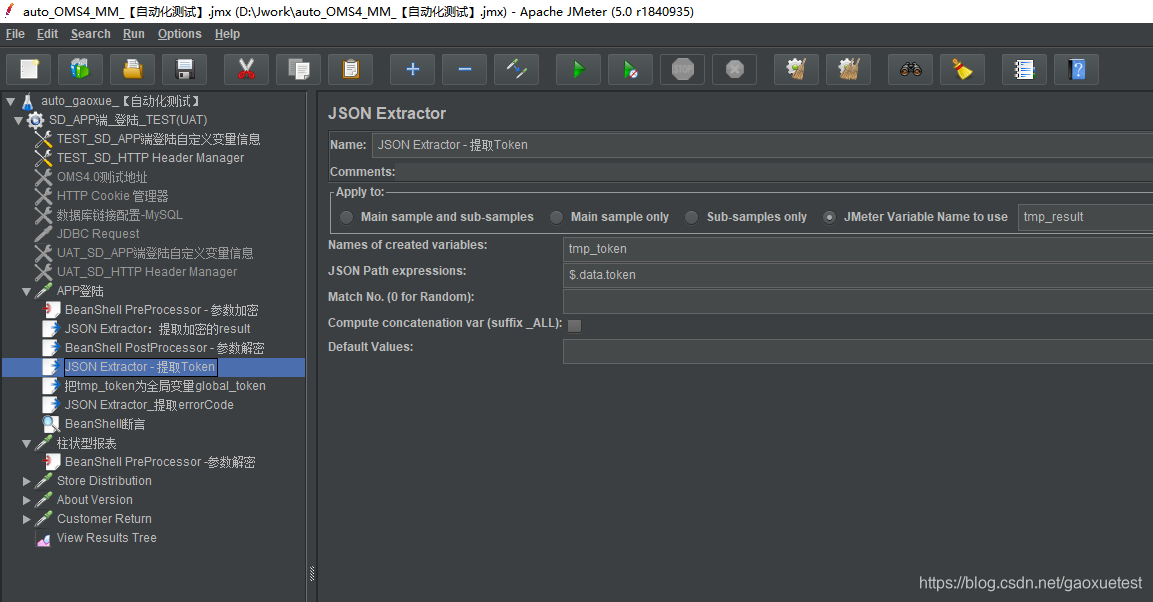Select HTTP Cookie 管理器 tree item
This screenshot has width=1153, height=602.
pyautogui.click(x=113, y=196)
